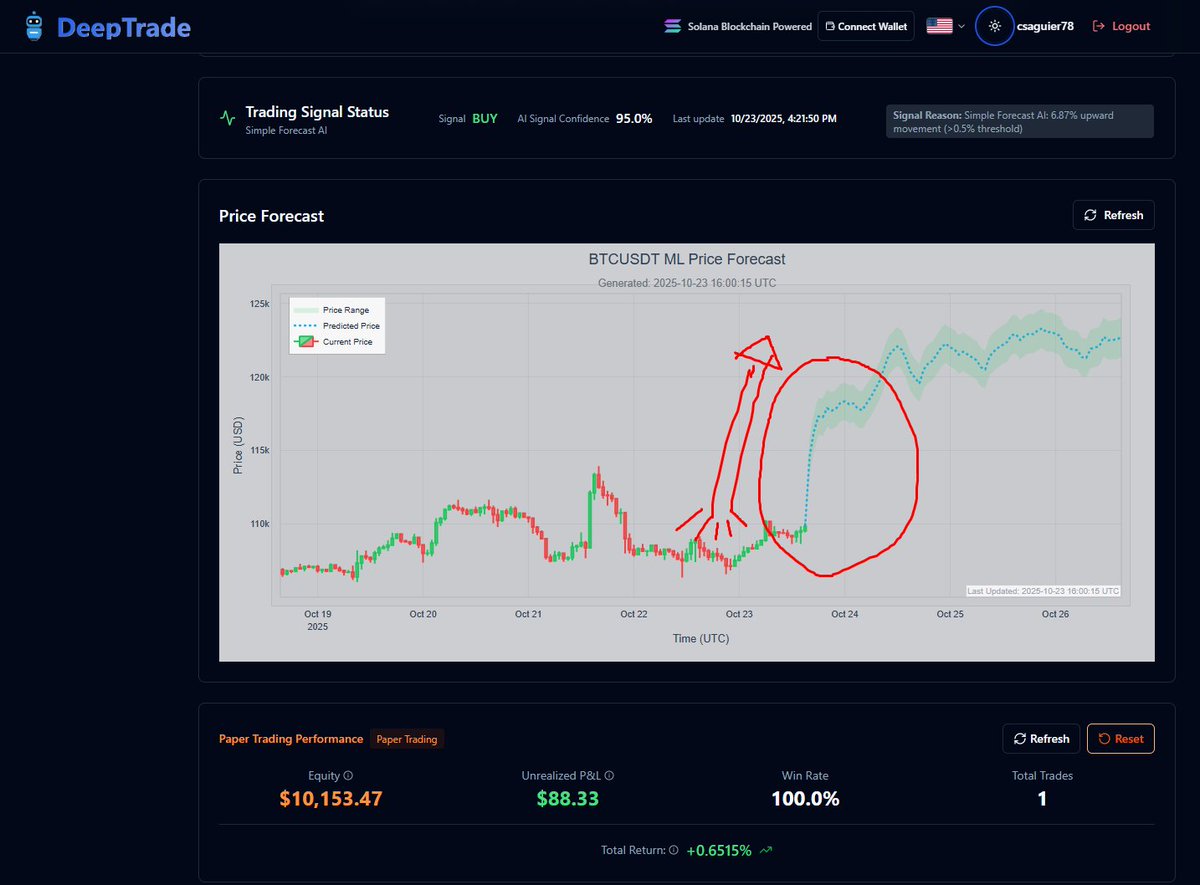Click the green trend arrow next to Total Return
This screenshot has height=885, width=1200.
765,849
